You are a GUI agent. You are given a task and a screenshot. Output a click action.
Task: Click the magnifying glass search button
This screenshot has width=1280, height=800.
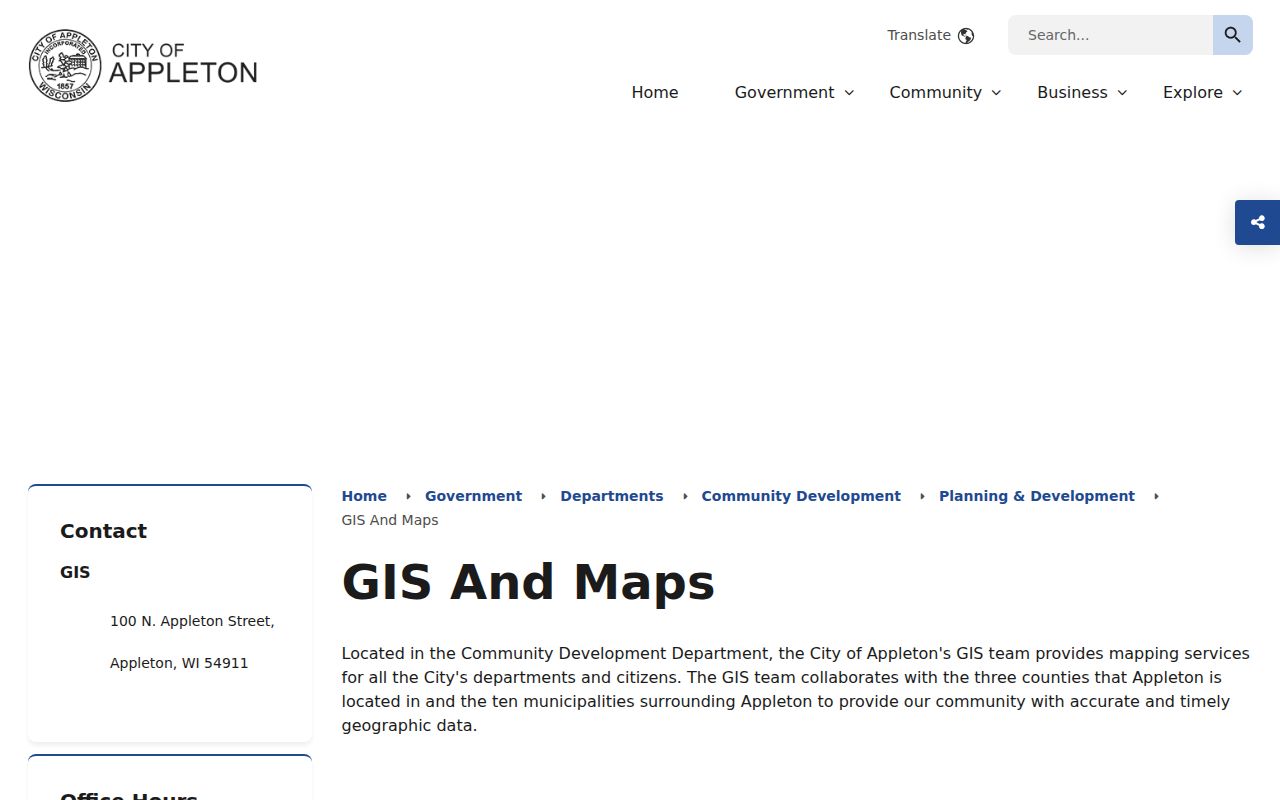[x=1233, y=35]
